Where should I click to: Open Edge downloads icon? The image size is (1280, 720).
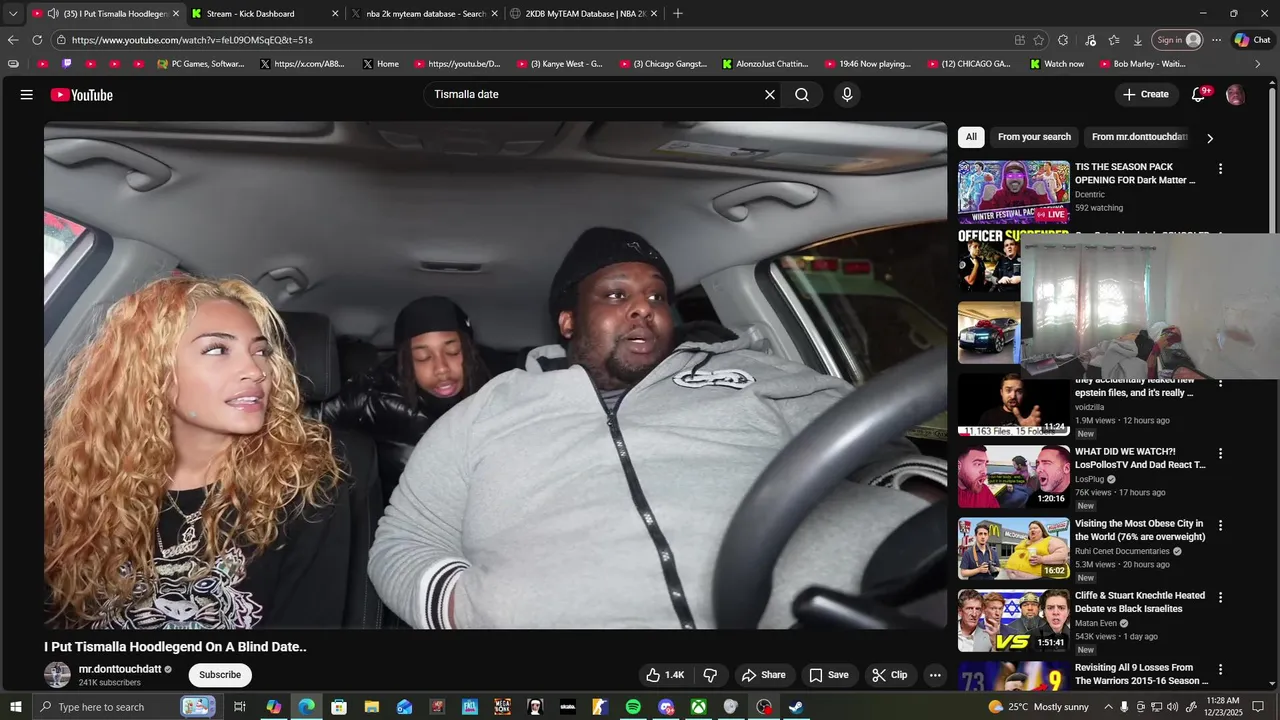1138,40
